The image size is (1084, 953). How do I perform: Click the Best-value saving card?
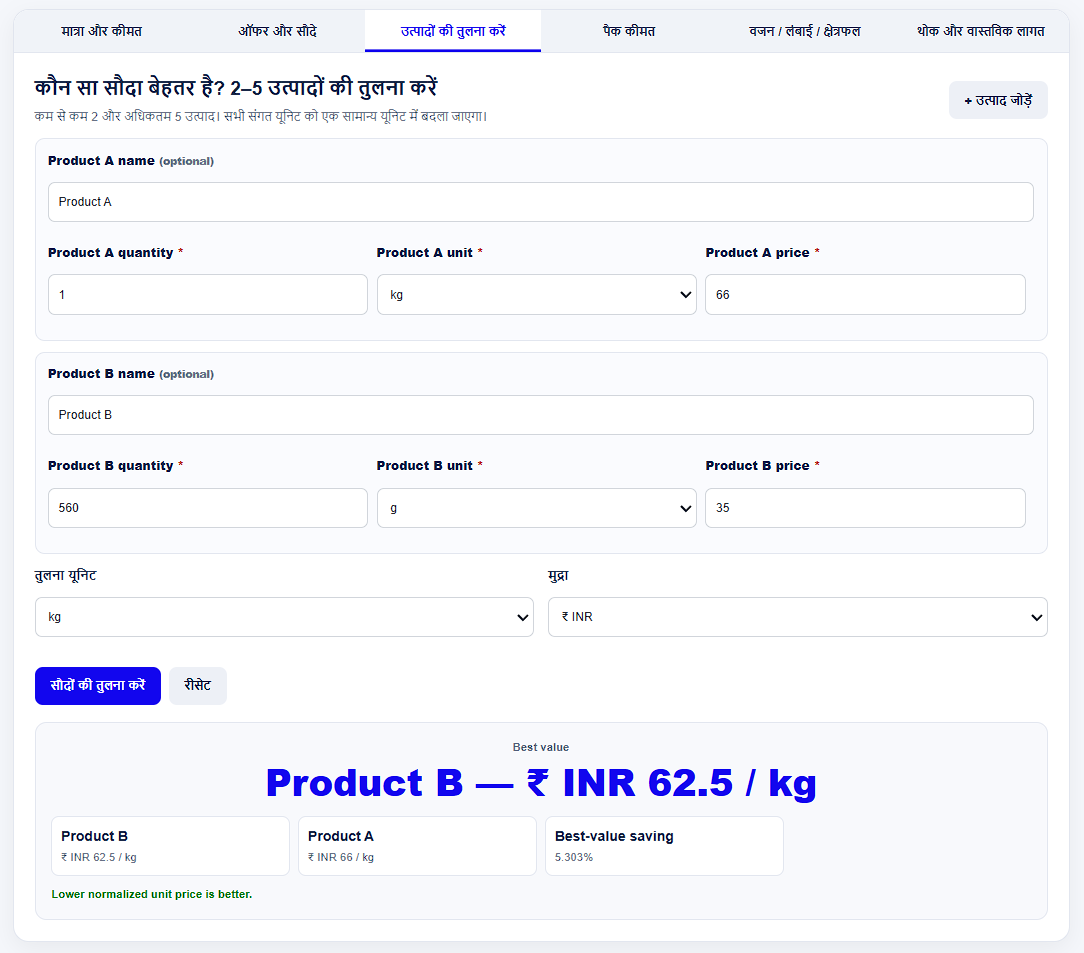[x=664, y=846]
